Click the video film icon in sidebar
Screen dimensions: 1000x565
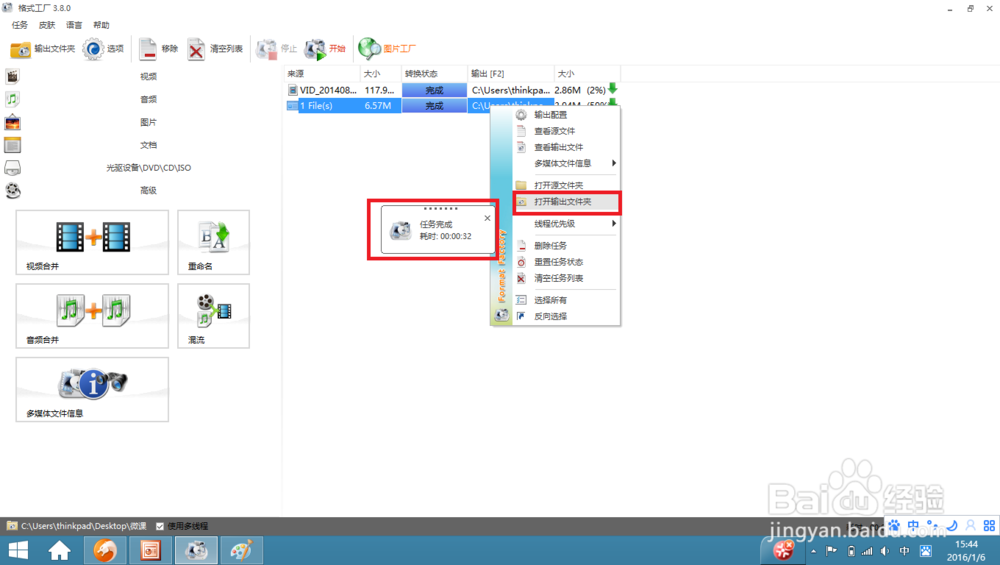coord(13,77)
